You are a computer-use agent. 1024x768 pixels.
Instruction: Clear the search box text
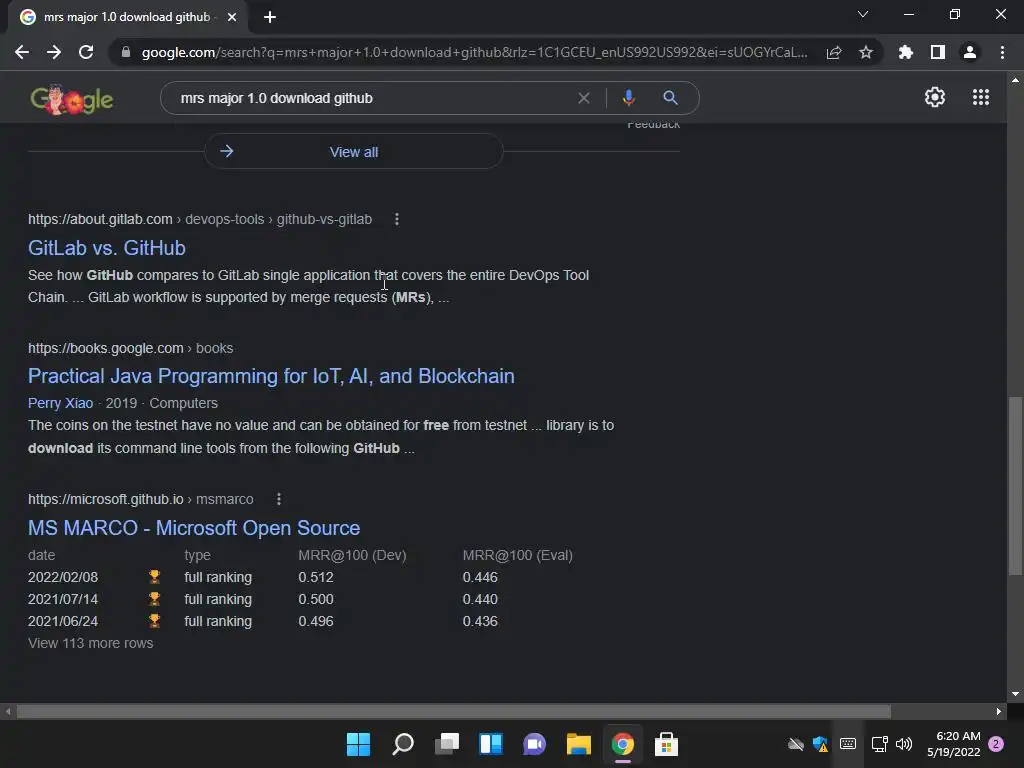point(584,98)
